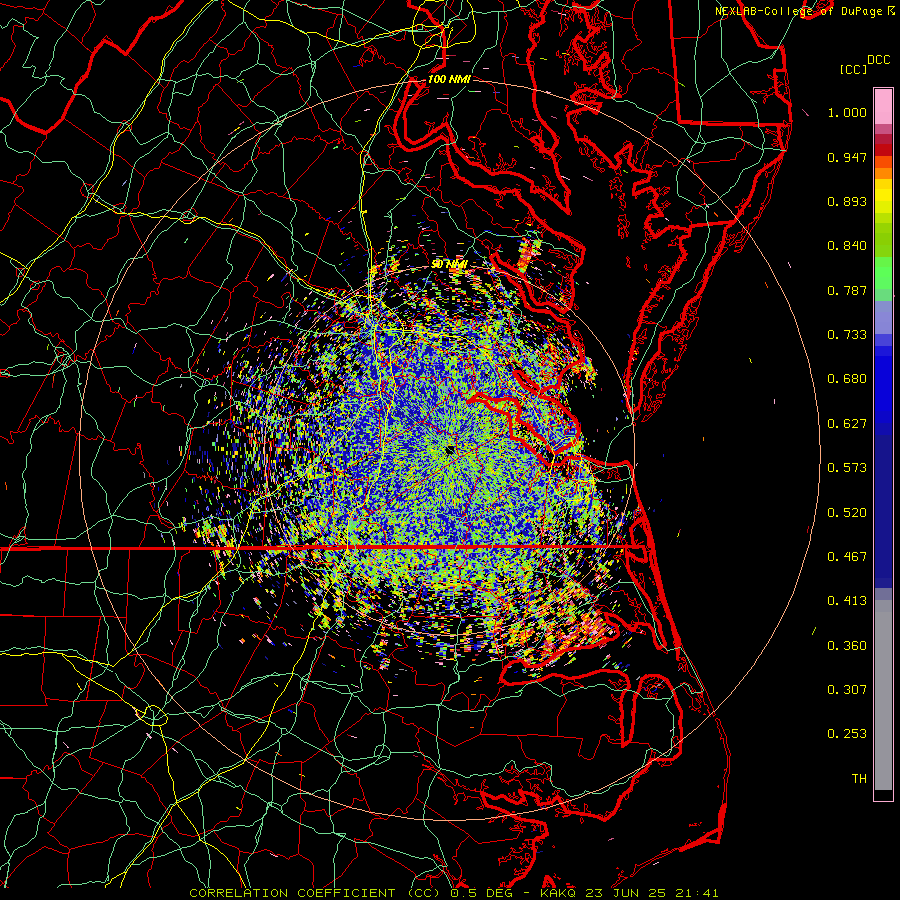
Task: Click the 0.893 scale value
Action: point(847,201)
